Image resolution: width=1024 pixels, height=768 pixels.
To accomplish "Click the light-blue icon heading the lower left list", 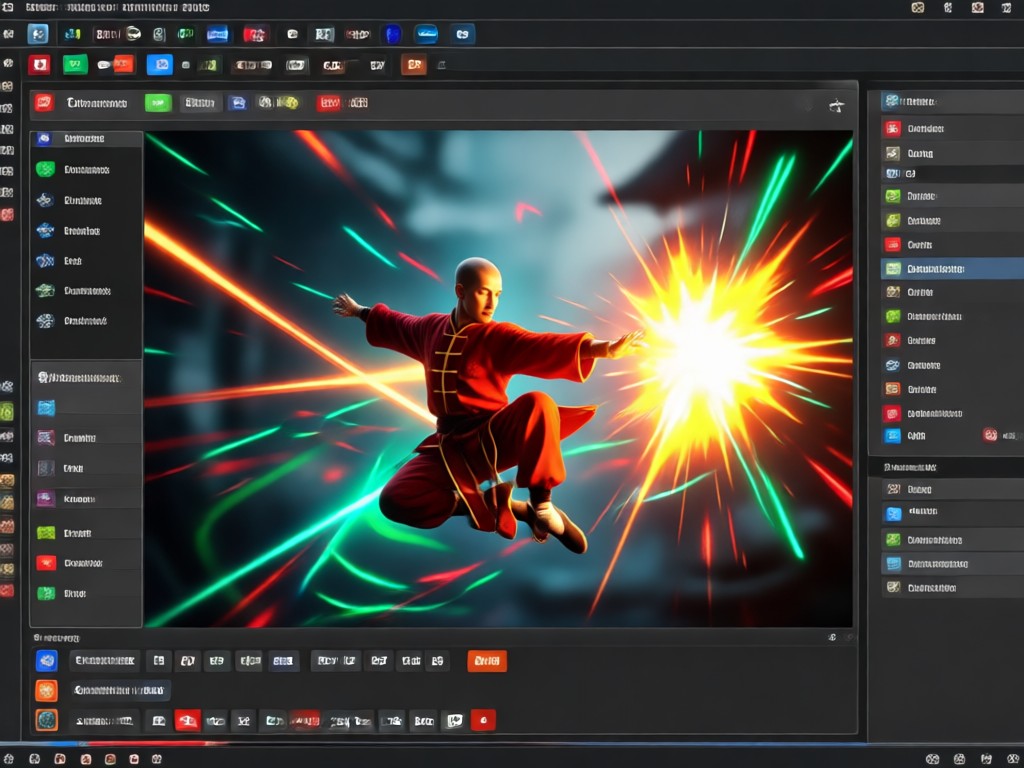I will tap(46, 408).
